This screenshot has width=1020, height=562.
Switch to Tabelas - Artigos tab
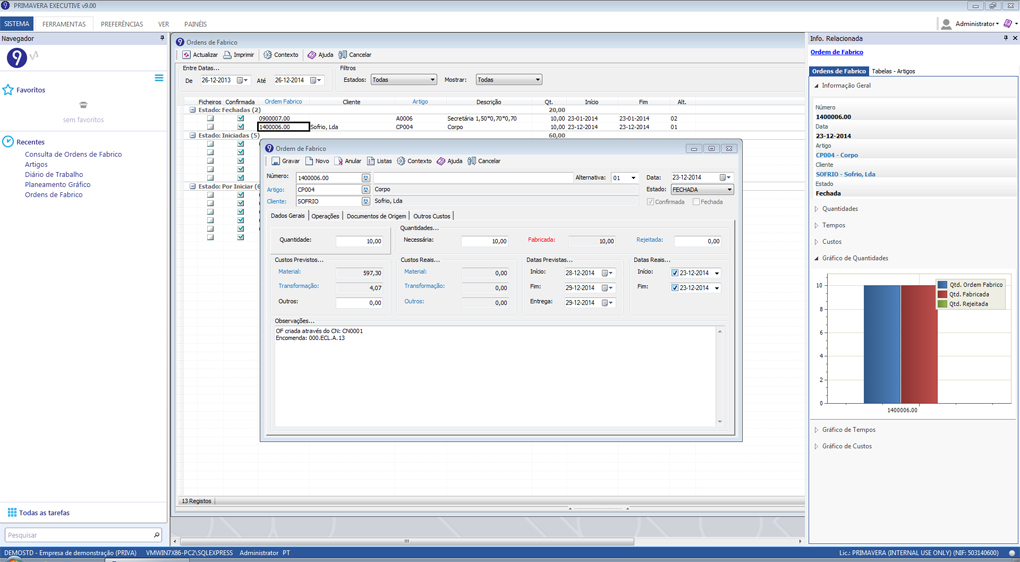point(893,71)
